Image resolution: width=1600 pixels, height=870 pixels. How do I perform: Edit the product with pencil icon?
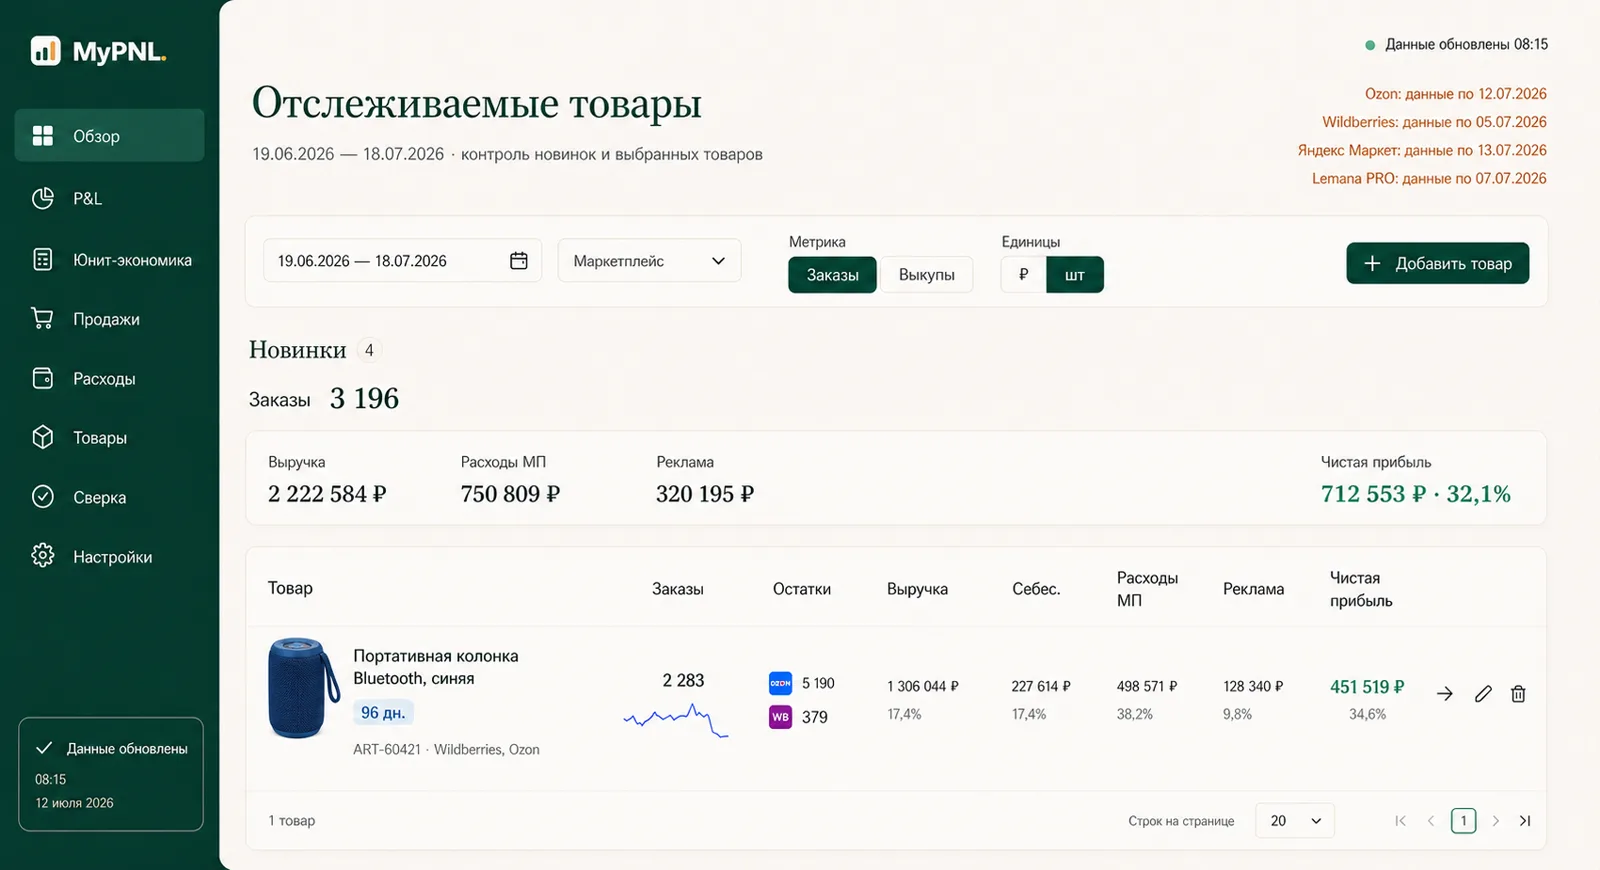(x=1483, y=693)
